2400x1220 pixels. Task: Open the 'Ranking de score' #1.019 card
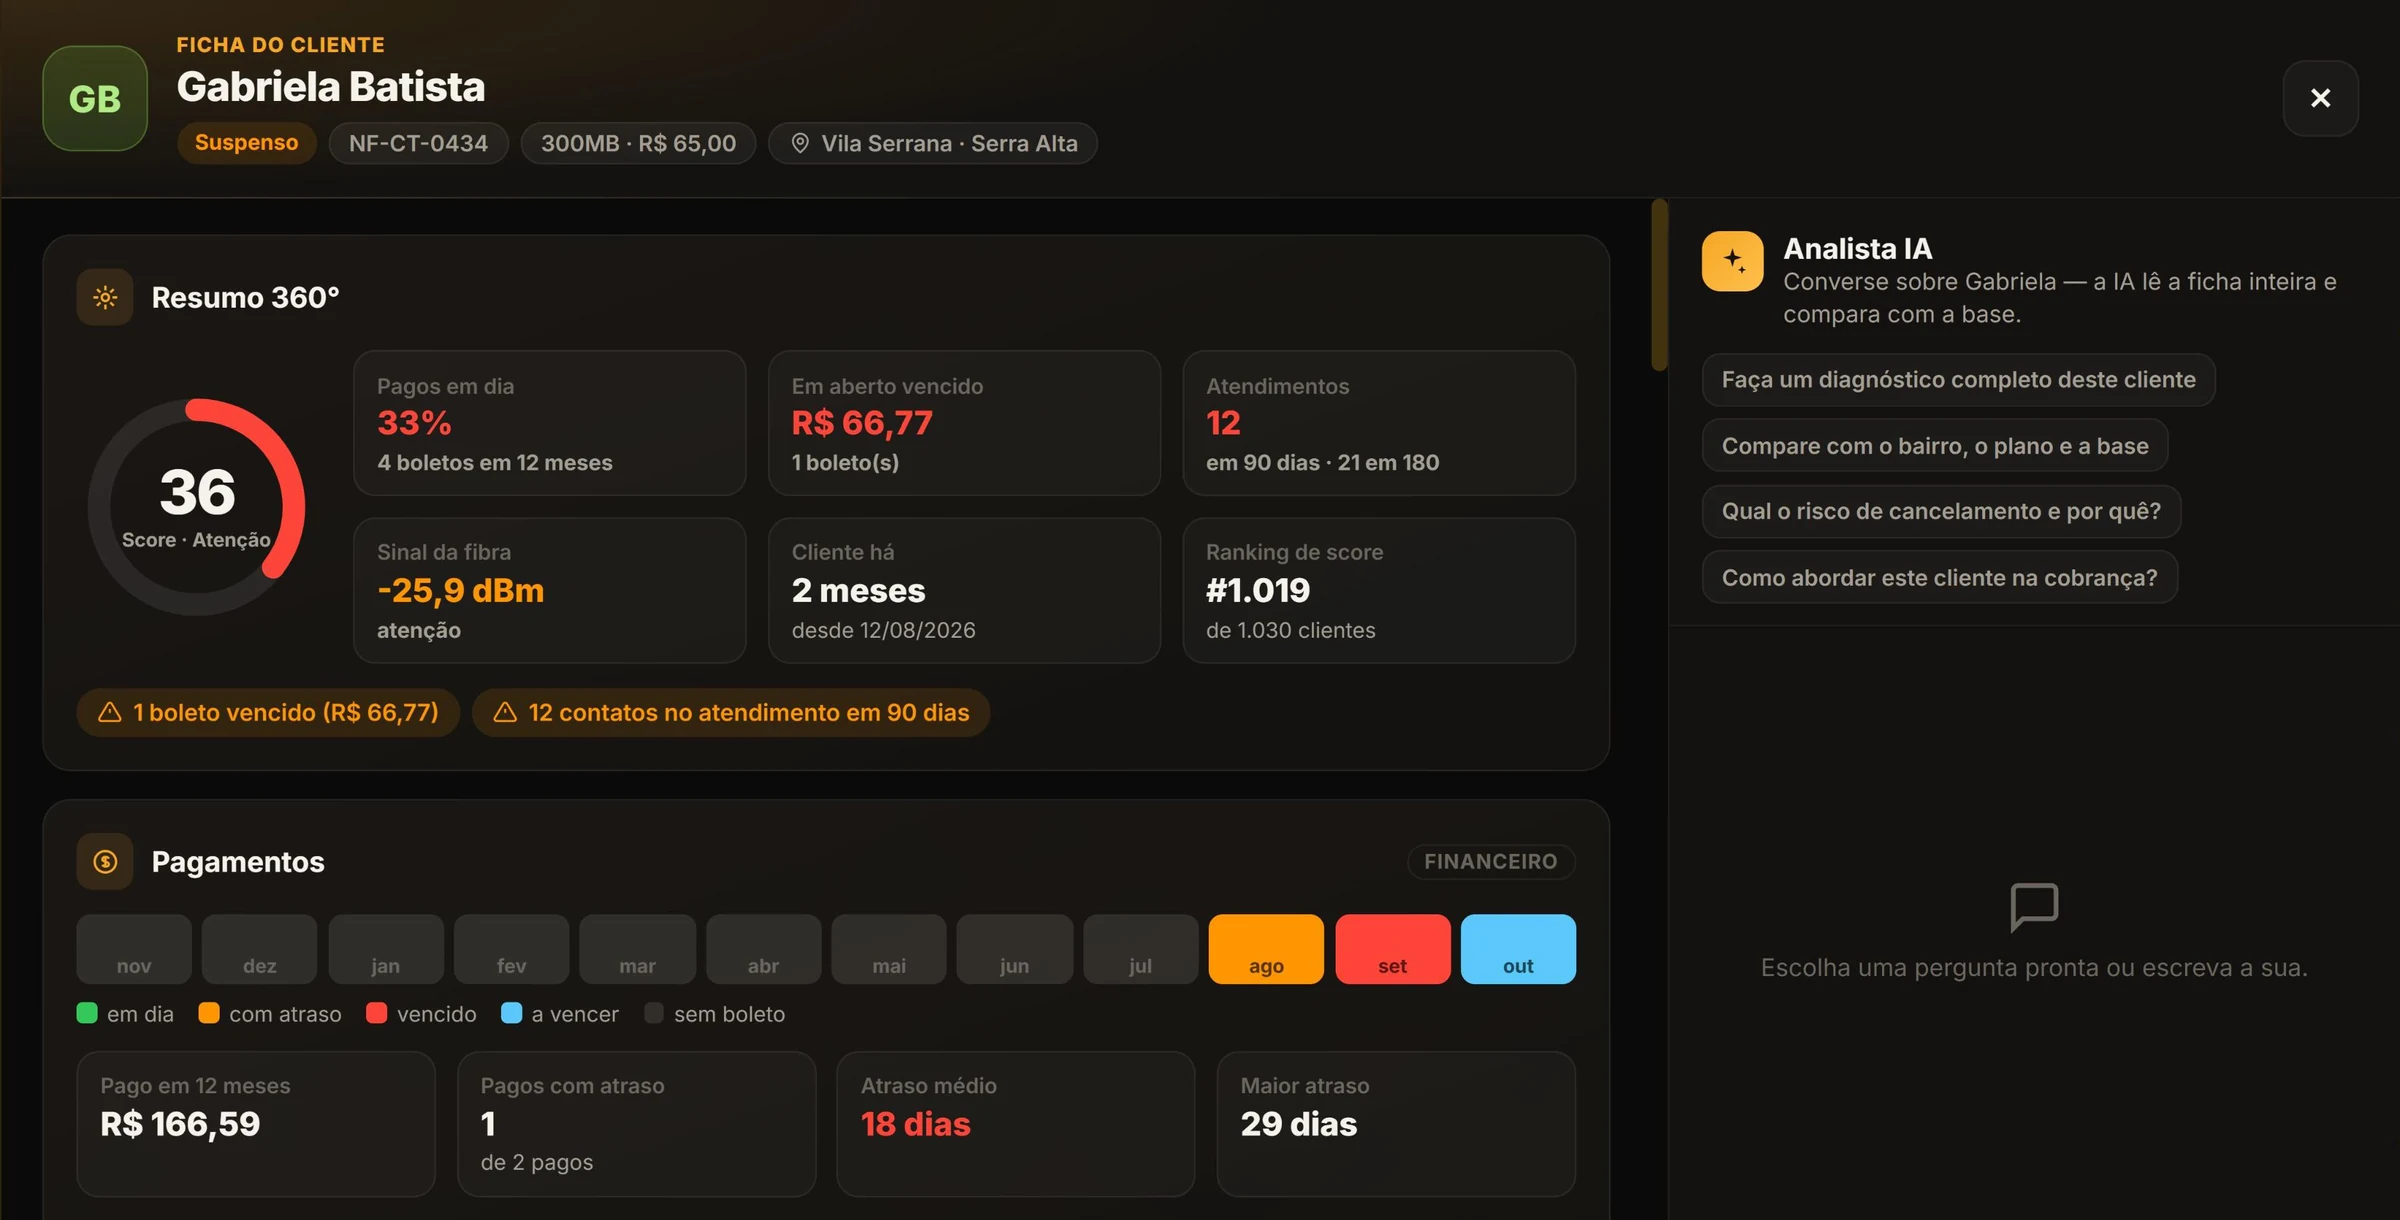coord(1379,590)
